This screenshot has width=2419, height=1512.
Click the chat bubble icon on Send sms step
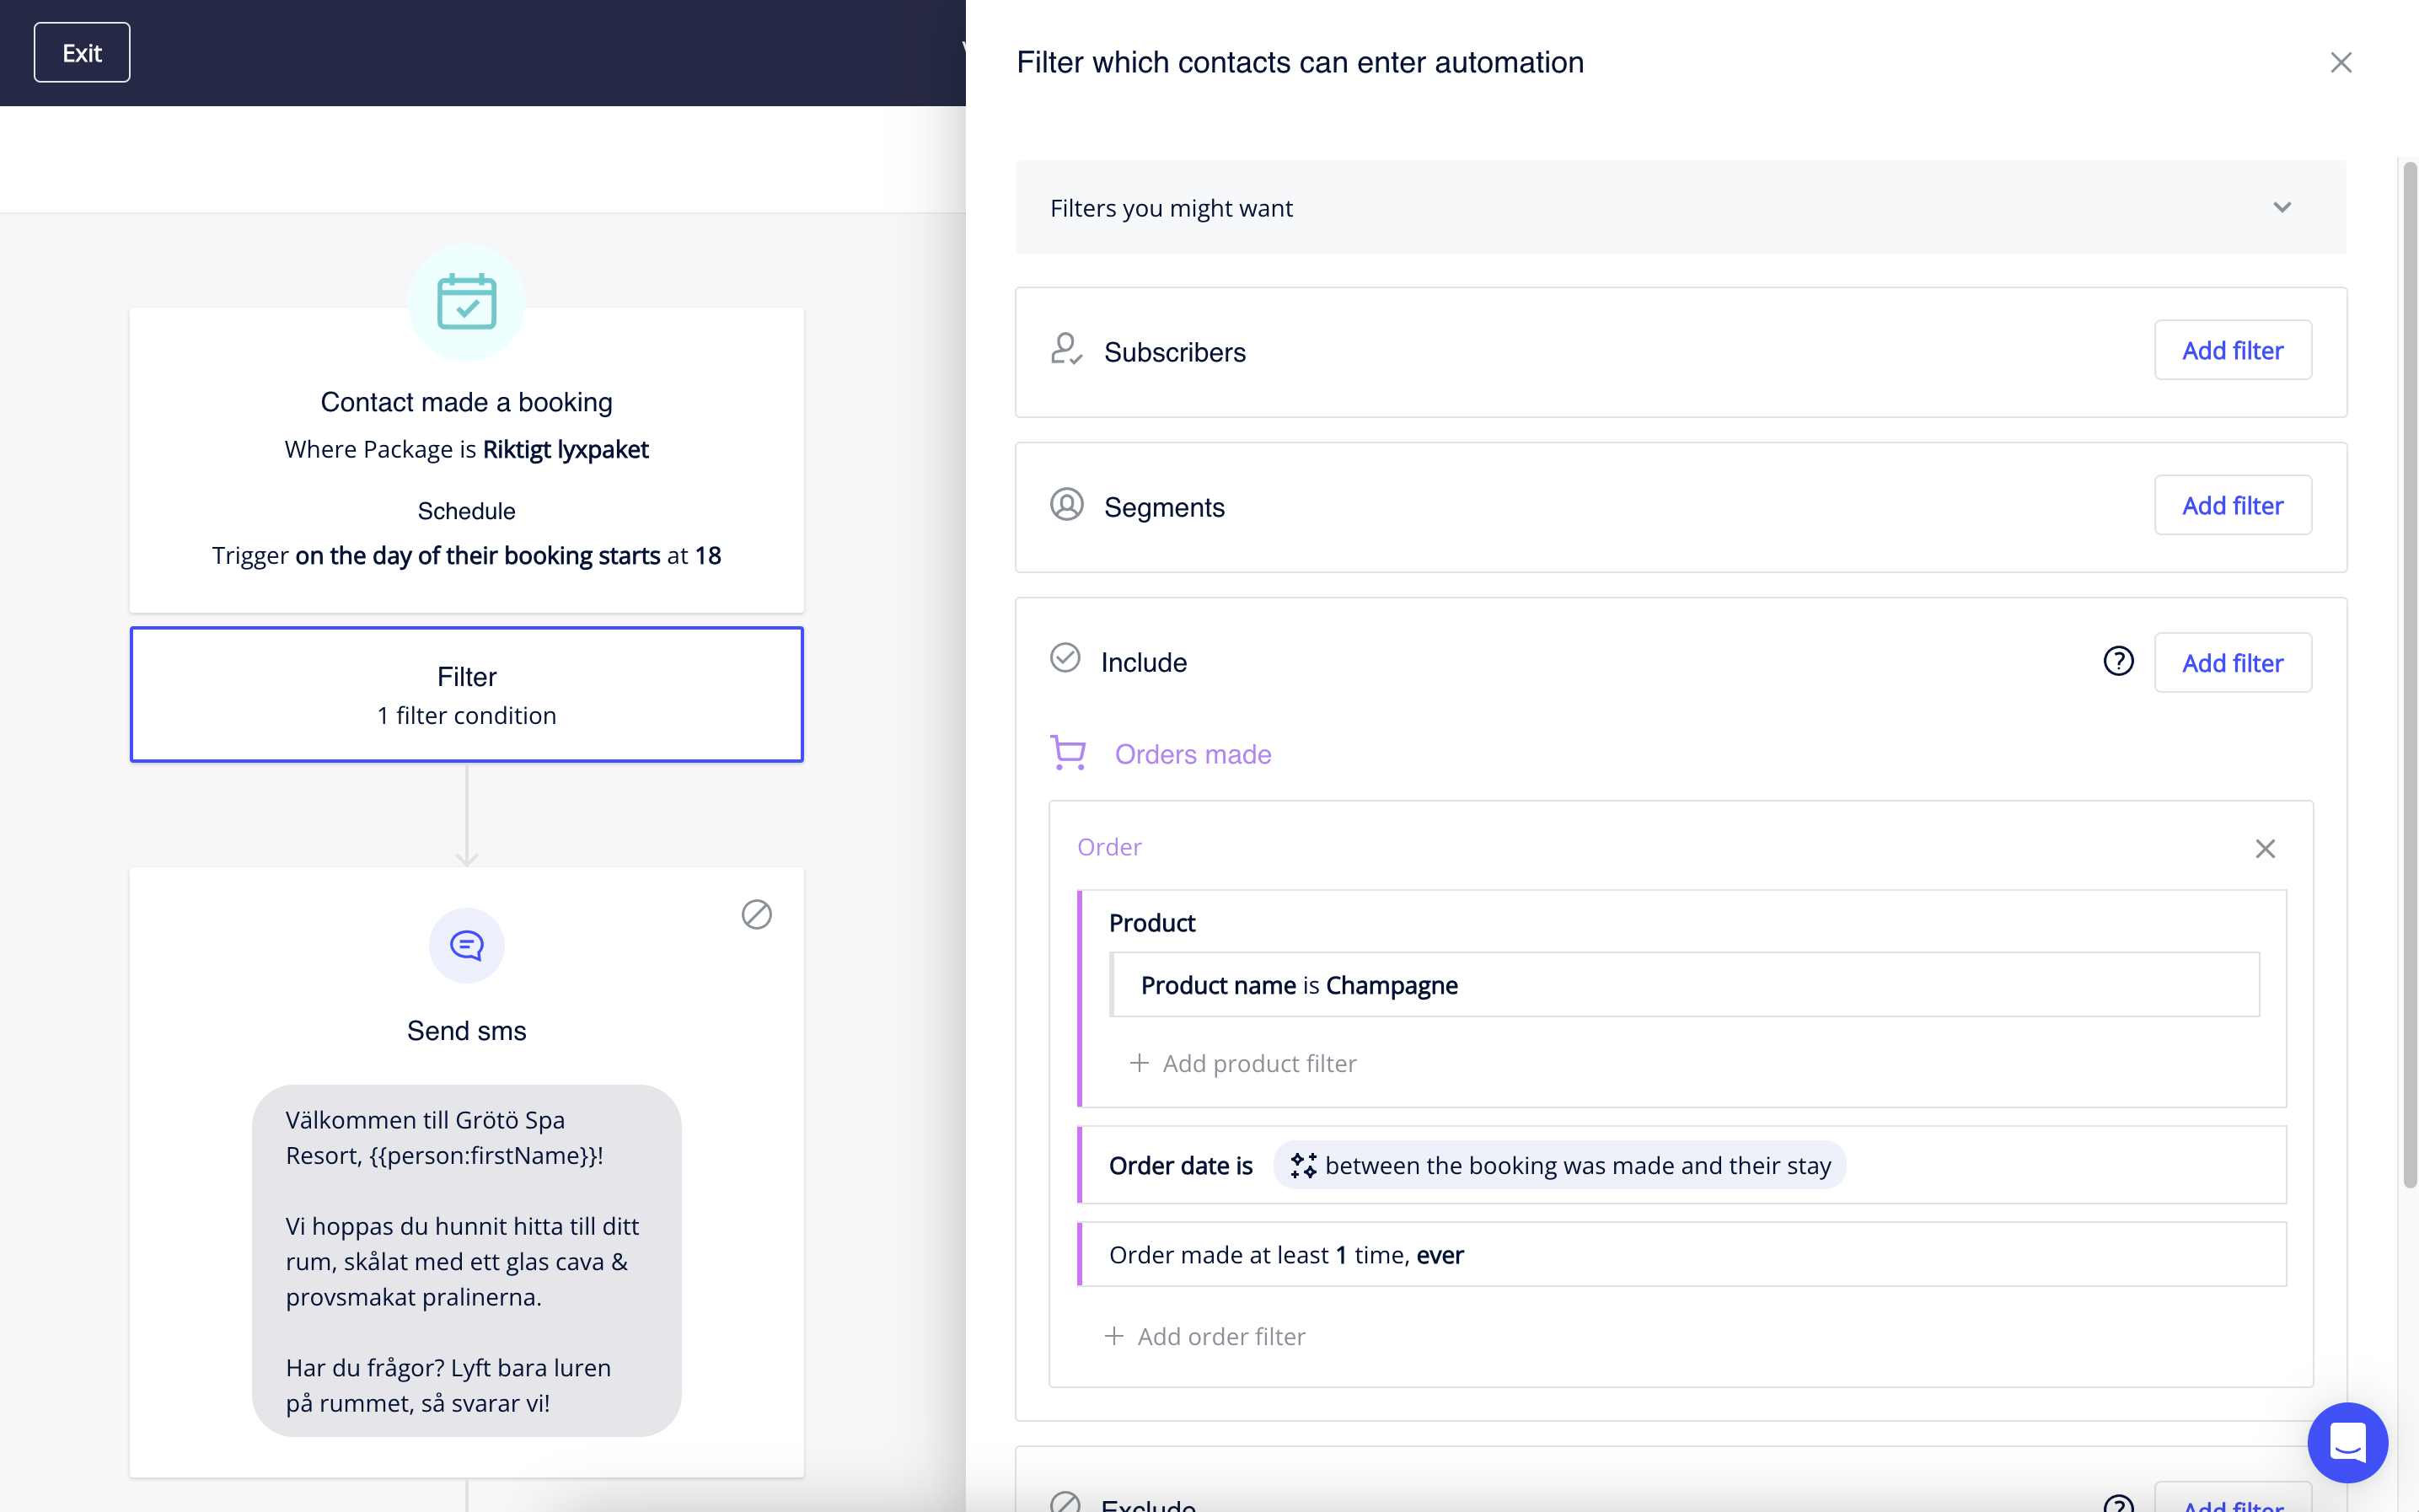coord(466,944)
